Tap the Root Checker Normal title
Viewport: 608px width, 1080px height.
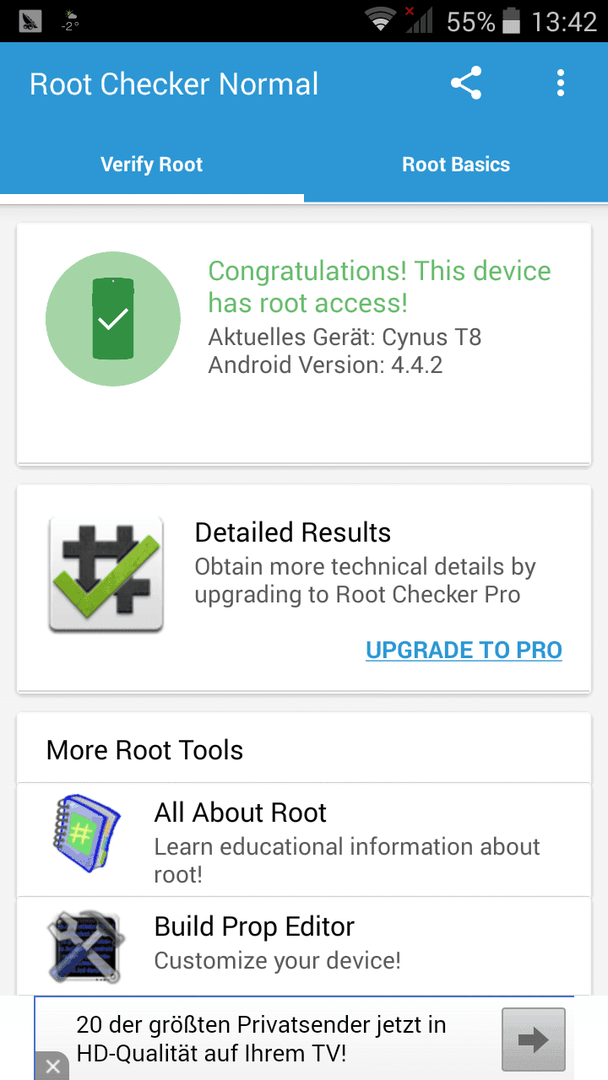(174, 84)
